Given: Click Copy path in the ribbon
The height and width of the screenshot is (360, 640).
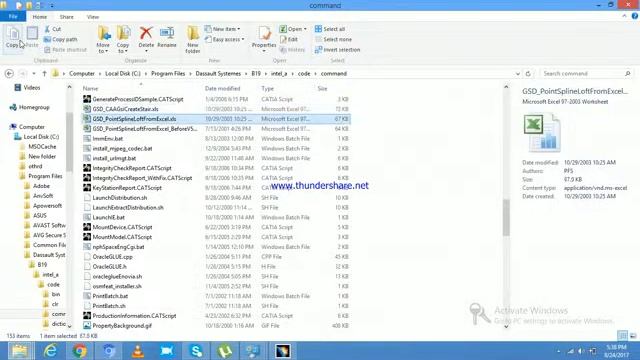Looking at the screenshot, I should coord(60,39).
